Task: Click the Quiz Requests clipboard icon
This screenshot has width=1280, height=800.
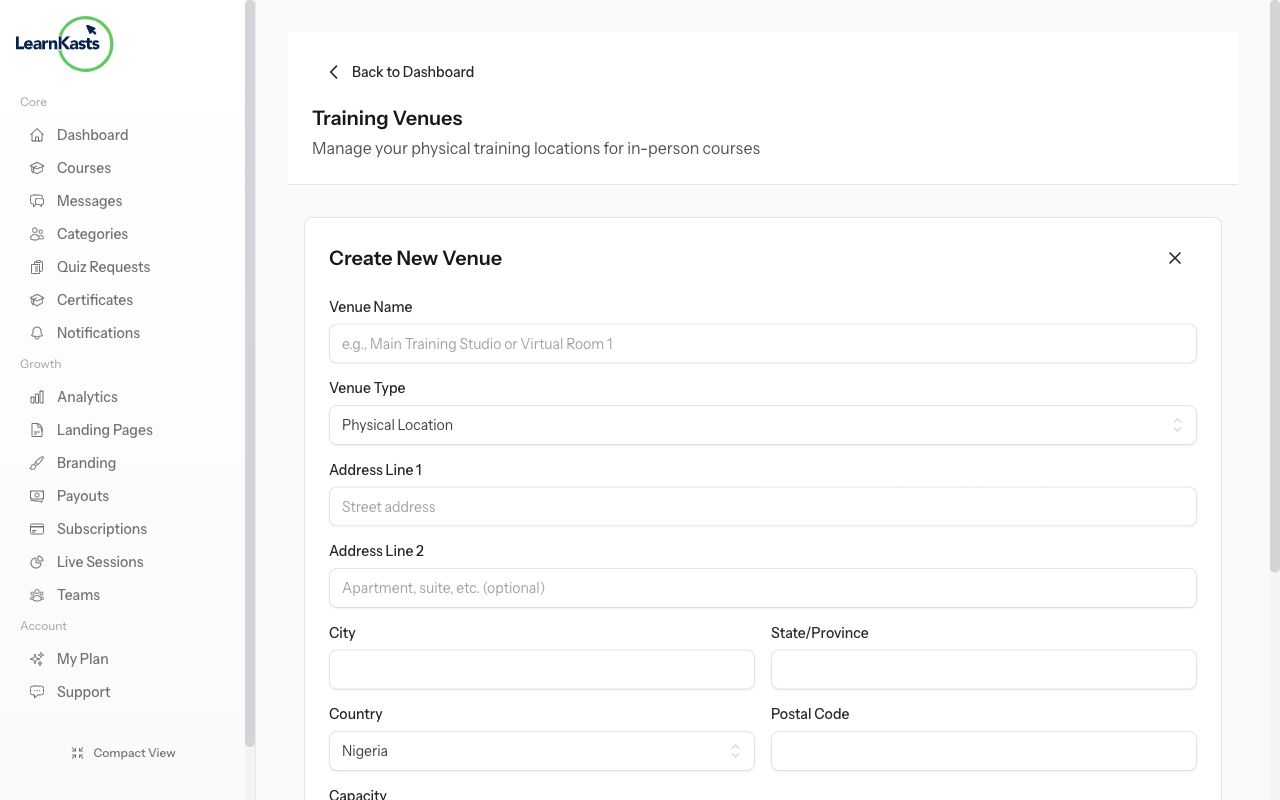Action: coord(37,266)
